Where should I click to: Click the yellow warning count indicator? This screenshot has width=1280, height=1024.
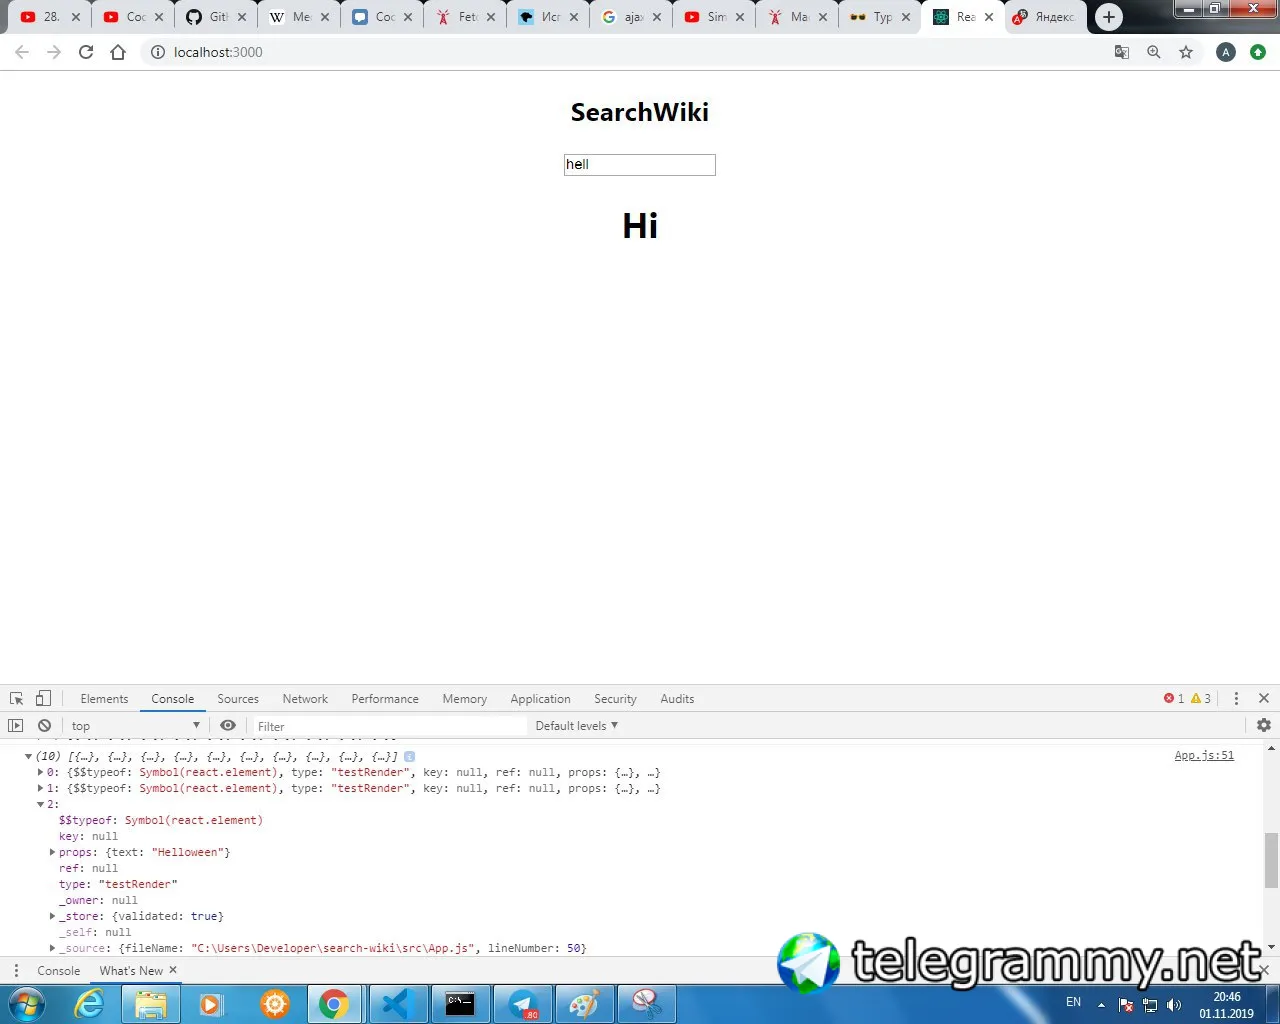1201,699
